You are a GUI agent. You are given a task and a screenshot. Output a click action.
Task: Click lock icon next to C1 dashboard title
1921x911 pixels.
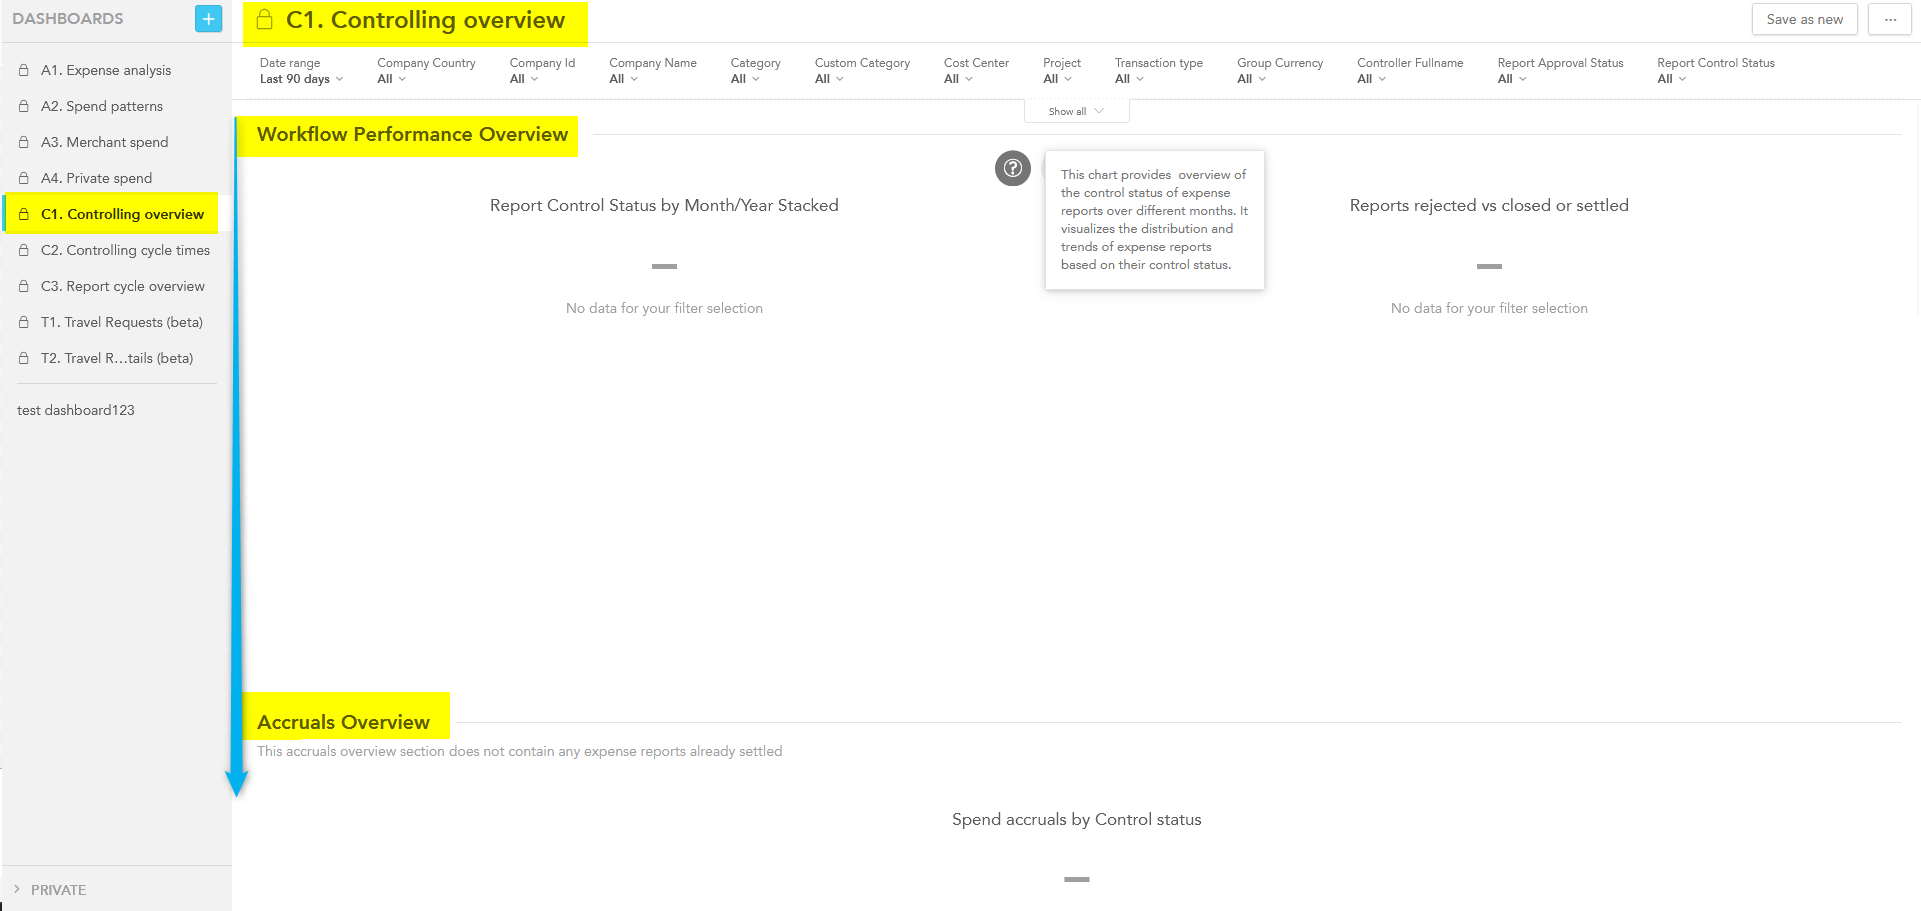point(265,20)
